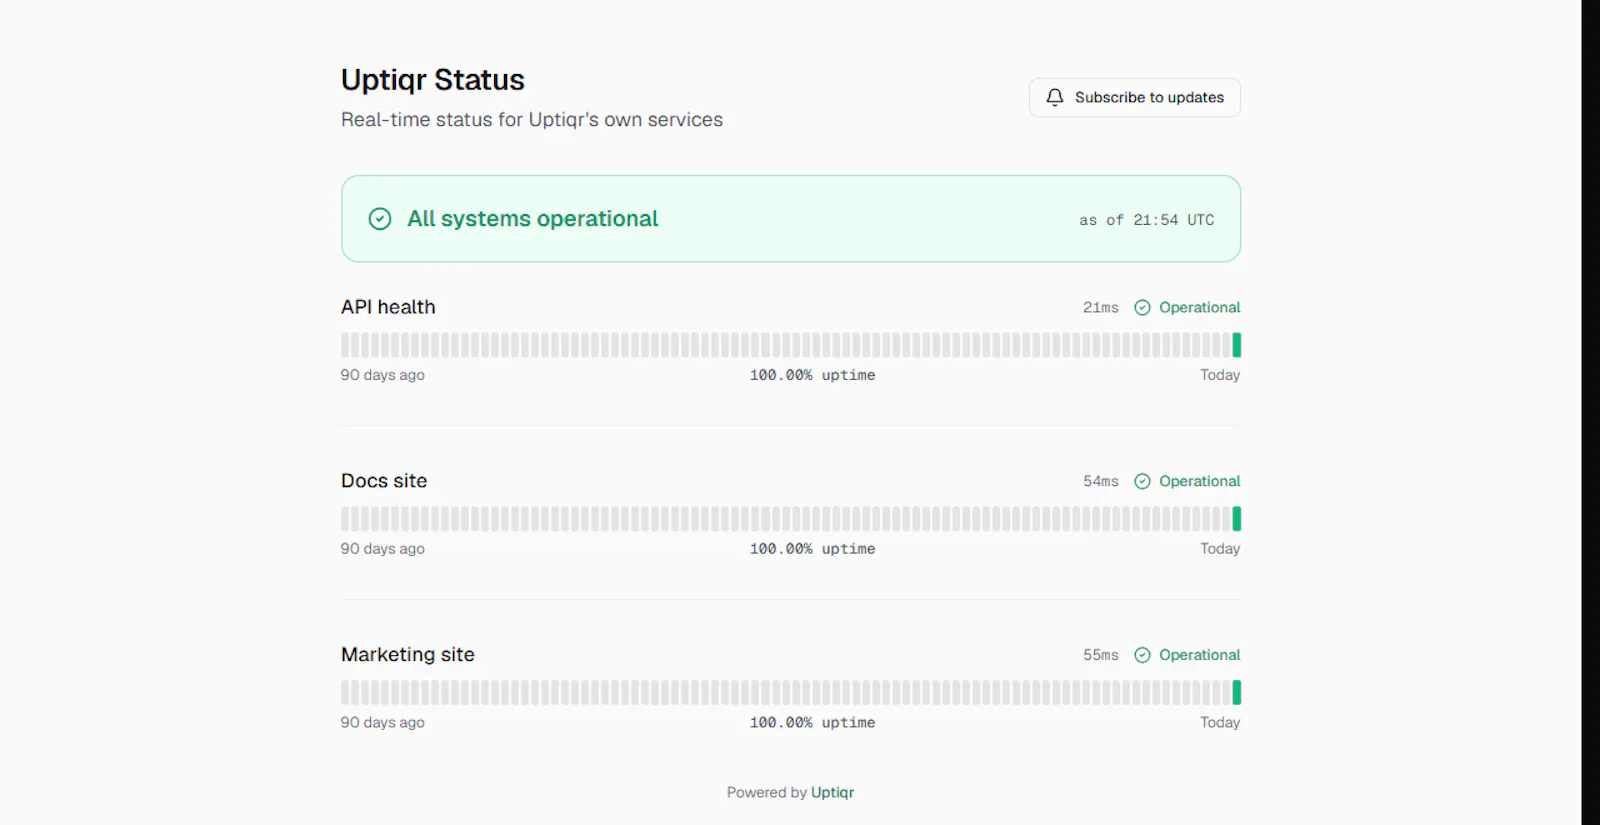The width and height of the screenshot is (1600, 825).
Task: Click the 54ms response time value
Action: click(x=1100, y=481)
